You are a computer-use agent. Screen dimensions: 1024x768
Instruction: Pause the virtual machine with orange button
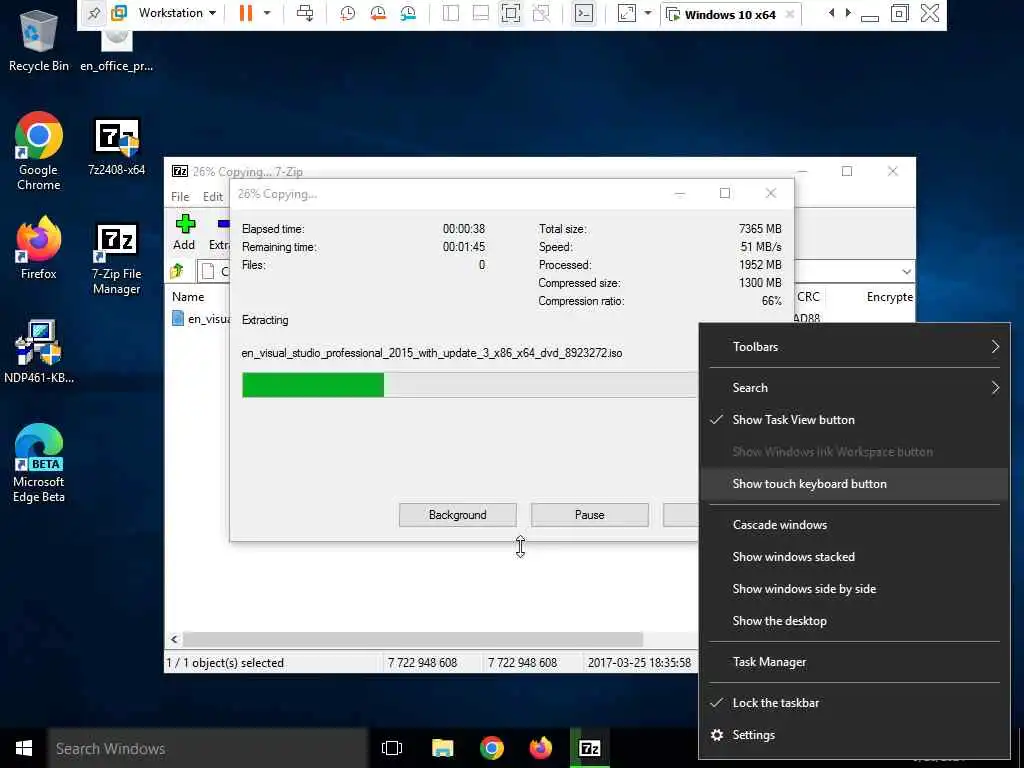(246, 13)
